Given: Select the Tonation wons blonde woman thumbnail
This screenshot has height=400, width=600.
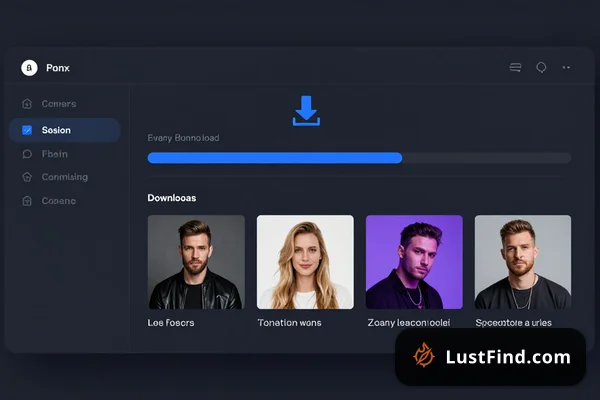Looking at the screenshot, I should [x=305, y=262].
